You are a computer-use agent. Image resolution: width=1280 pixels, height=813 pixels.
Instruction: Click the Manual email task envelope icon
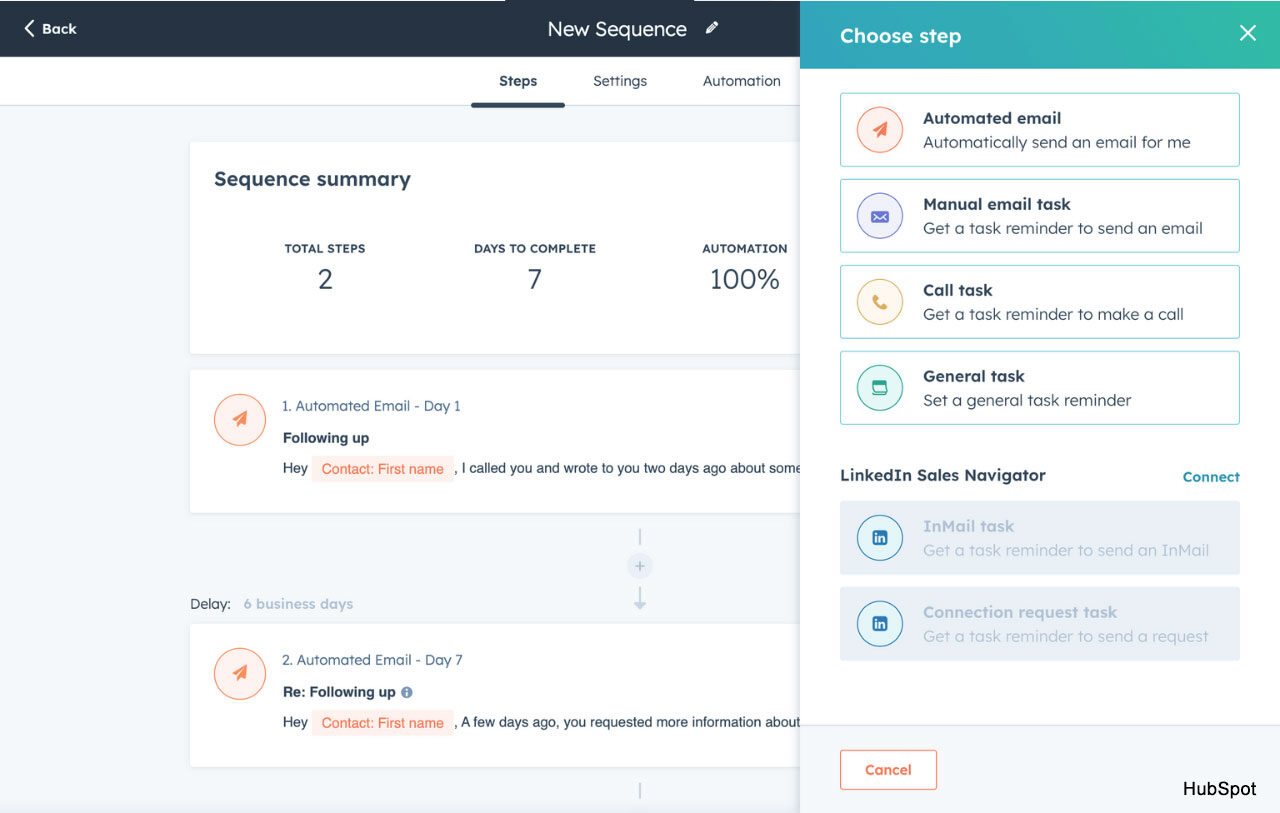tap(880, 216)
